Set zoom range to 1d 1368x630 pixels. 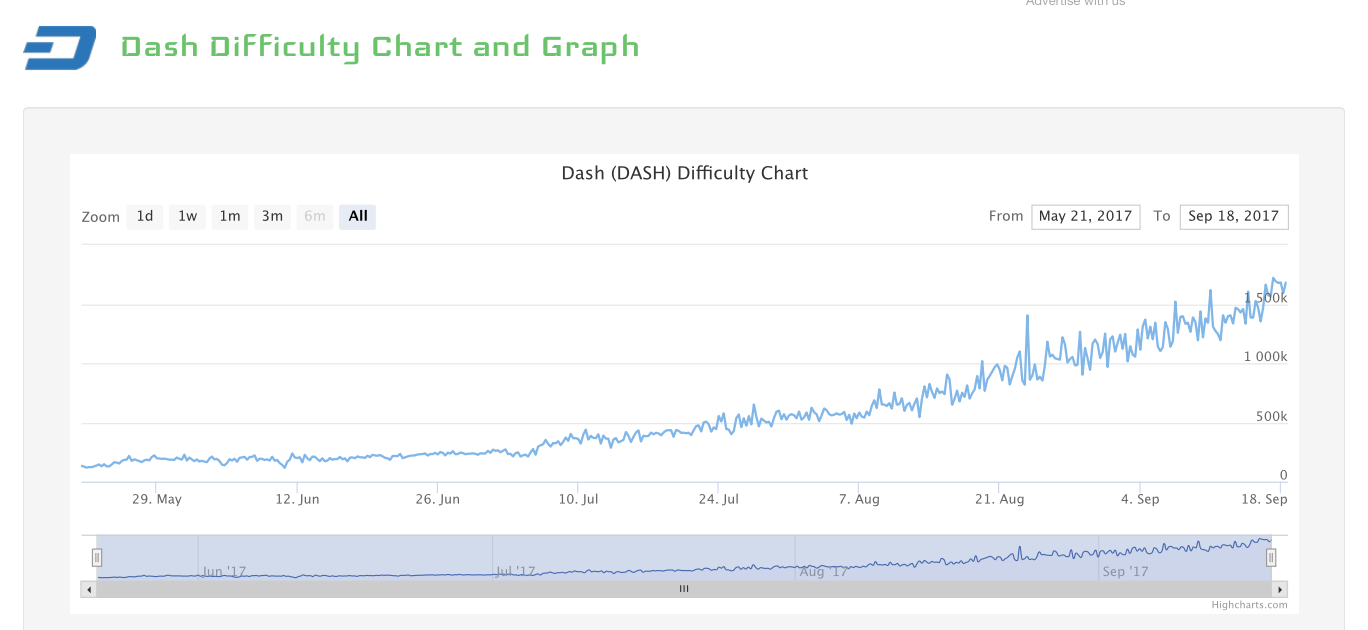tap(145, 216)
